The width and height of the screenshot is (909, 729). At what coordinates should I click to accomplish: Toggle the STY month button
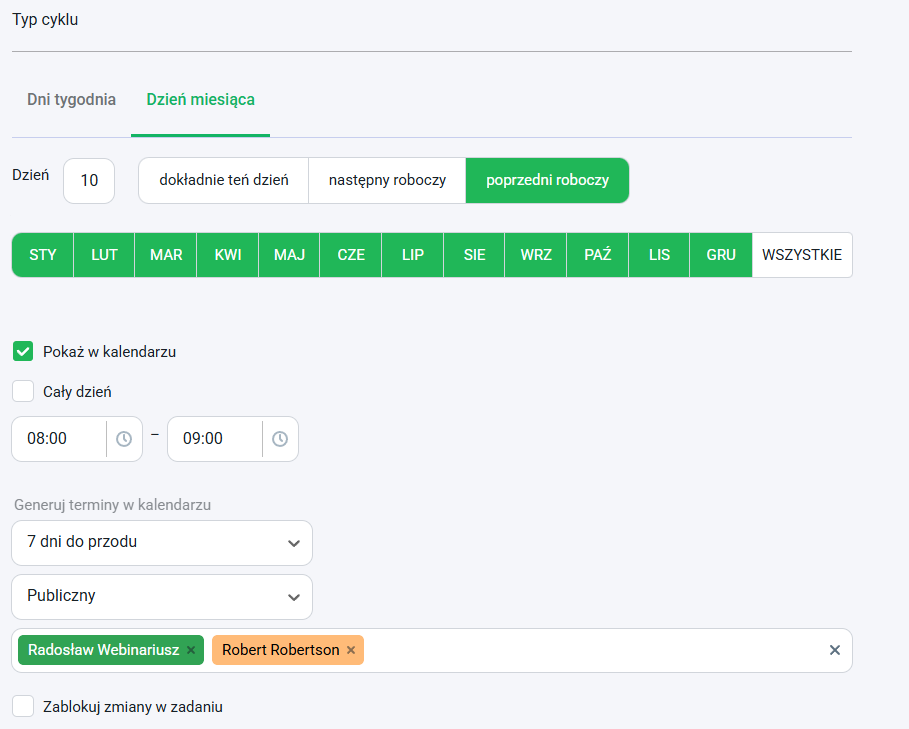click(43, 255)
